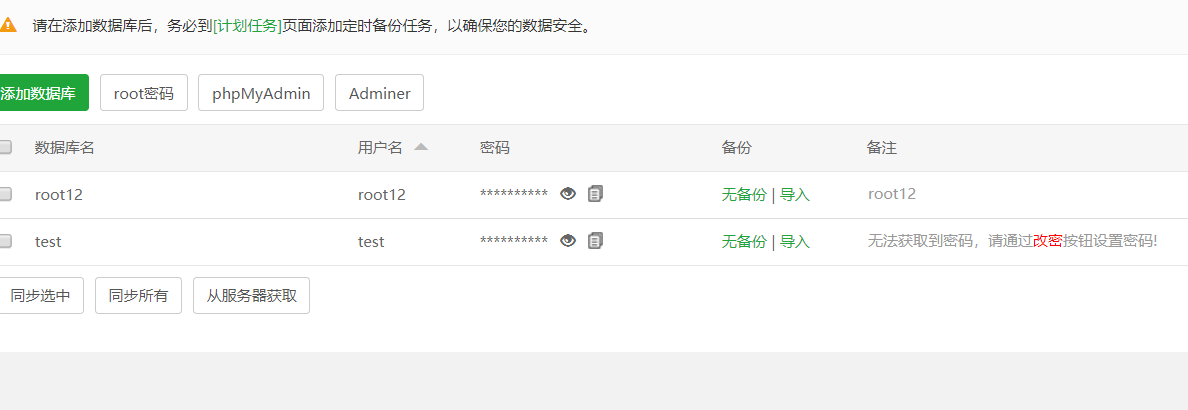
Task: Follow the [计划任务] link
Action: coord(247,26)
